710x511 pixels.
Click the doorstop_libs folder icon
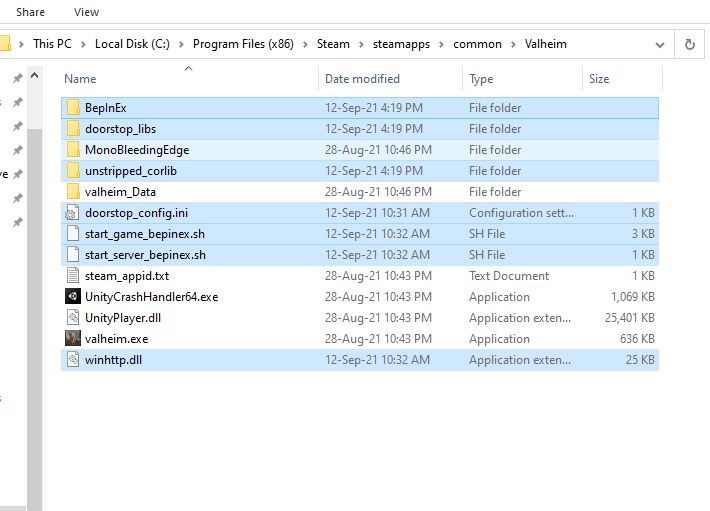(x=73, y=129)
